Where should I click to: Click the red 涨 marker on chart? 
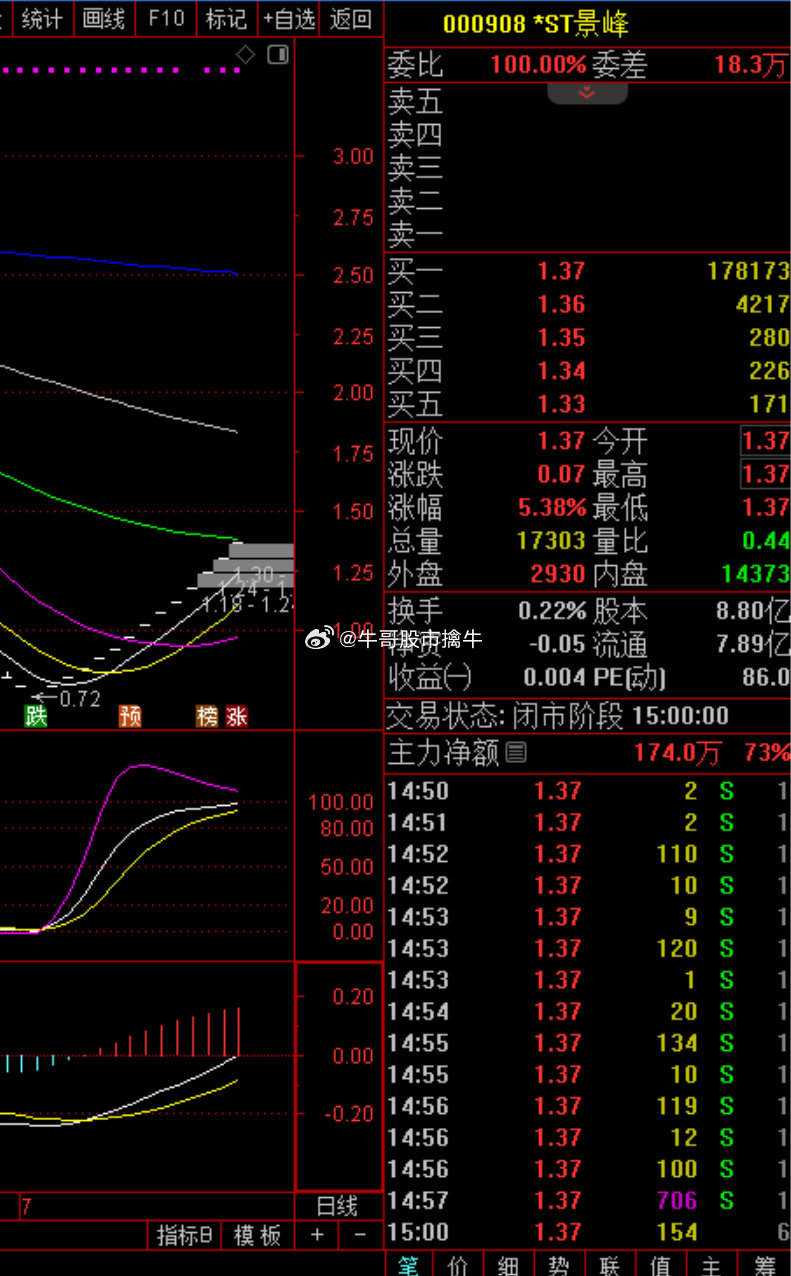pyautogui.click(x=236, y=715)
